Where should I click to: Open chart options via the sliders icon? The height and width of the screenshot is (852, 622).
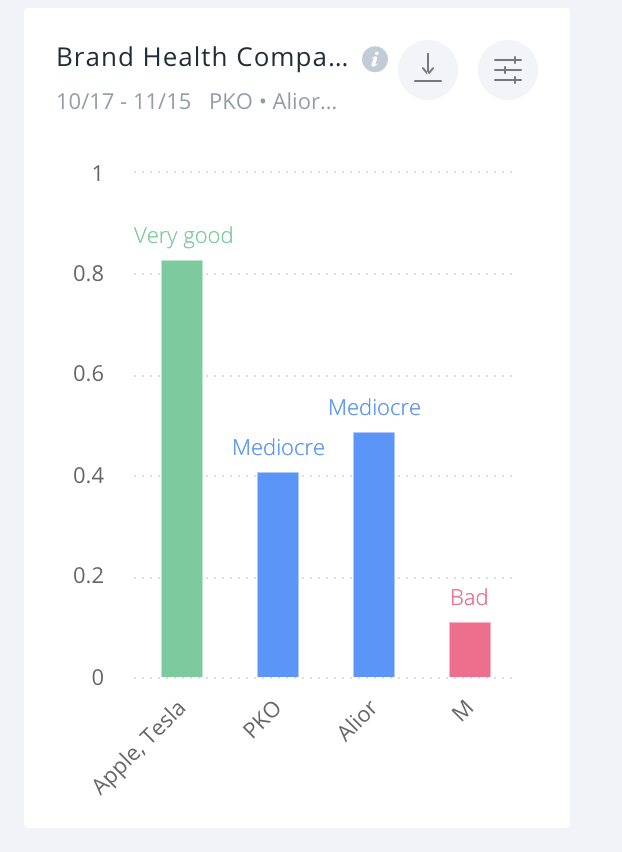pyautogui.click(x=507, y=69)
